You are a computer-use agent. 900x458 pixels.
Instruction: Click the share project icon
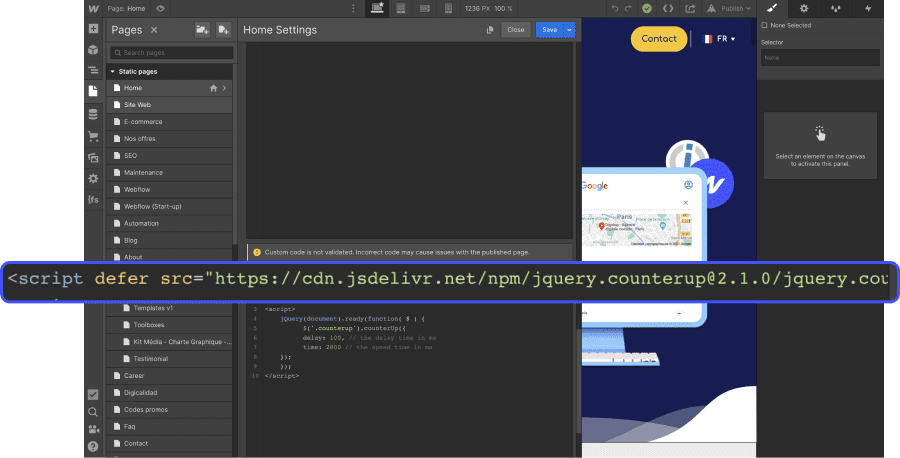(690, 9)
